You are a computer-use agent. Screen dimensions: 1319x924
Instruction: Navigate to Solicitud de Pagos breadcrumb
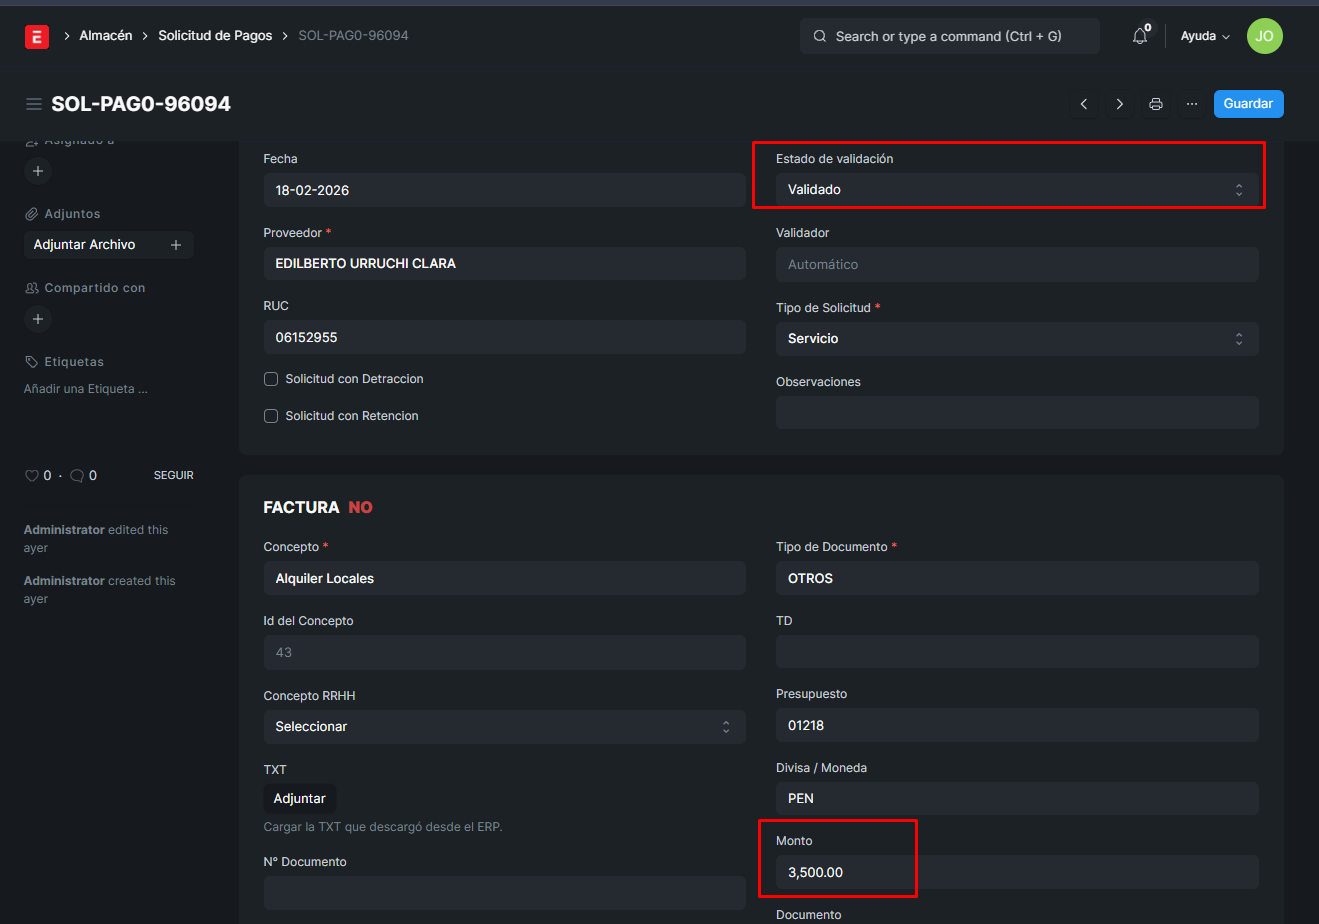tap(215, 36)
